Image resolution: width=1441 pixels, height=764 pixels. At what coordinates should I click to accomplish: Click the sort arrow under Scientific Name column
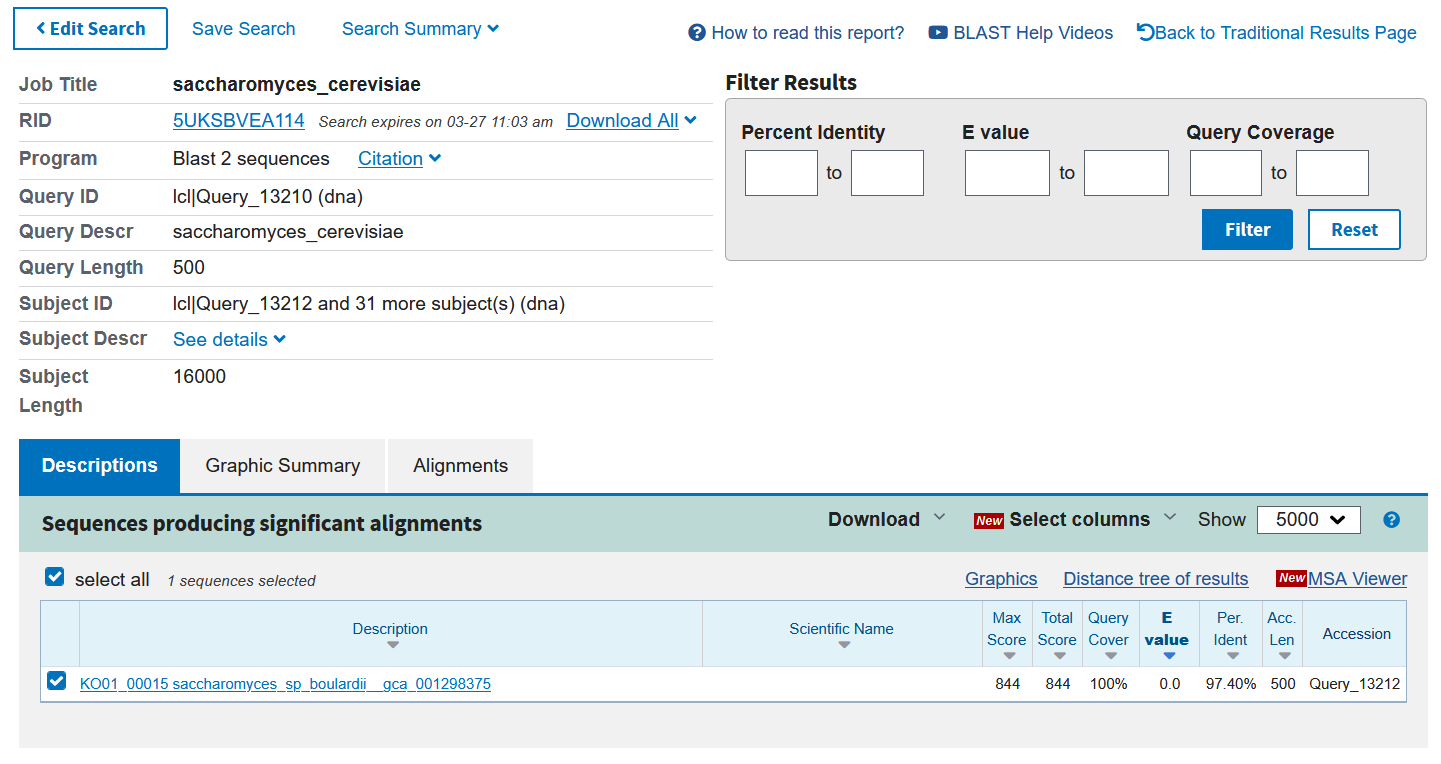click(844, 645)
